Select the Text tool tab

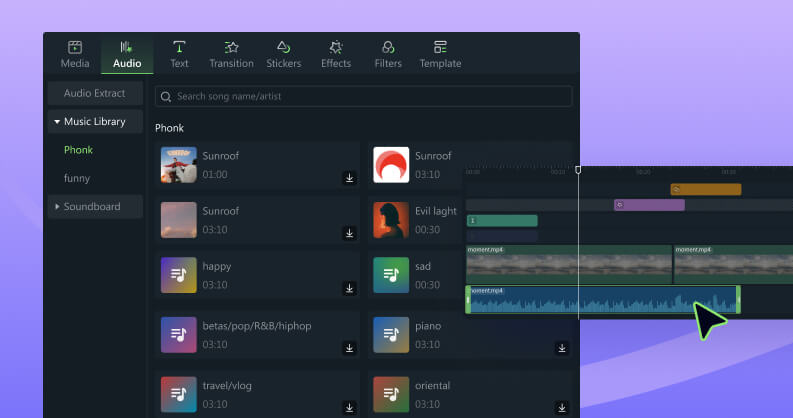pyautogui.click(x=179, y=47)
